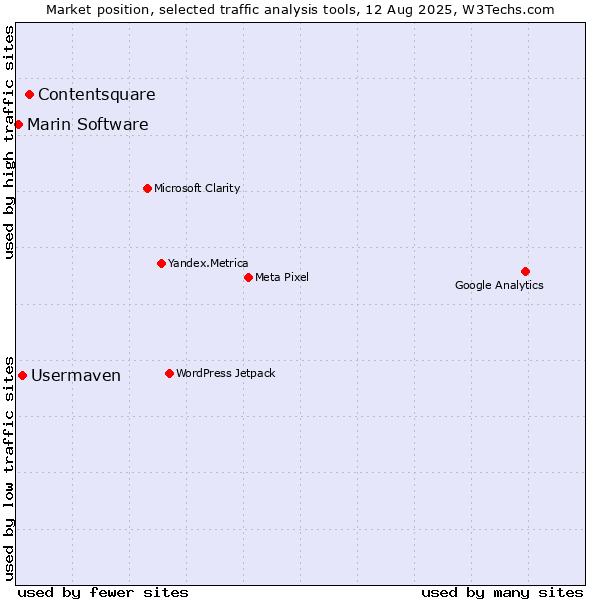Select the Usermaven red data point
This screenshot has width=600, height=600.
click(23, 375)
